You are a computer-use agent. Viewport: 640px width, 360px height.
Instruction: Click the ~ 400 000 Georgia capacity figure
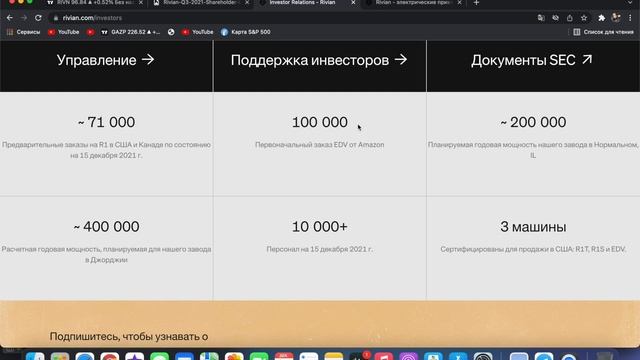click(106, 227)
